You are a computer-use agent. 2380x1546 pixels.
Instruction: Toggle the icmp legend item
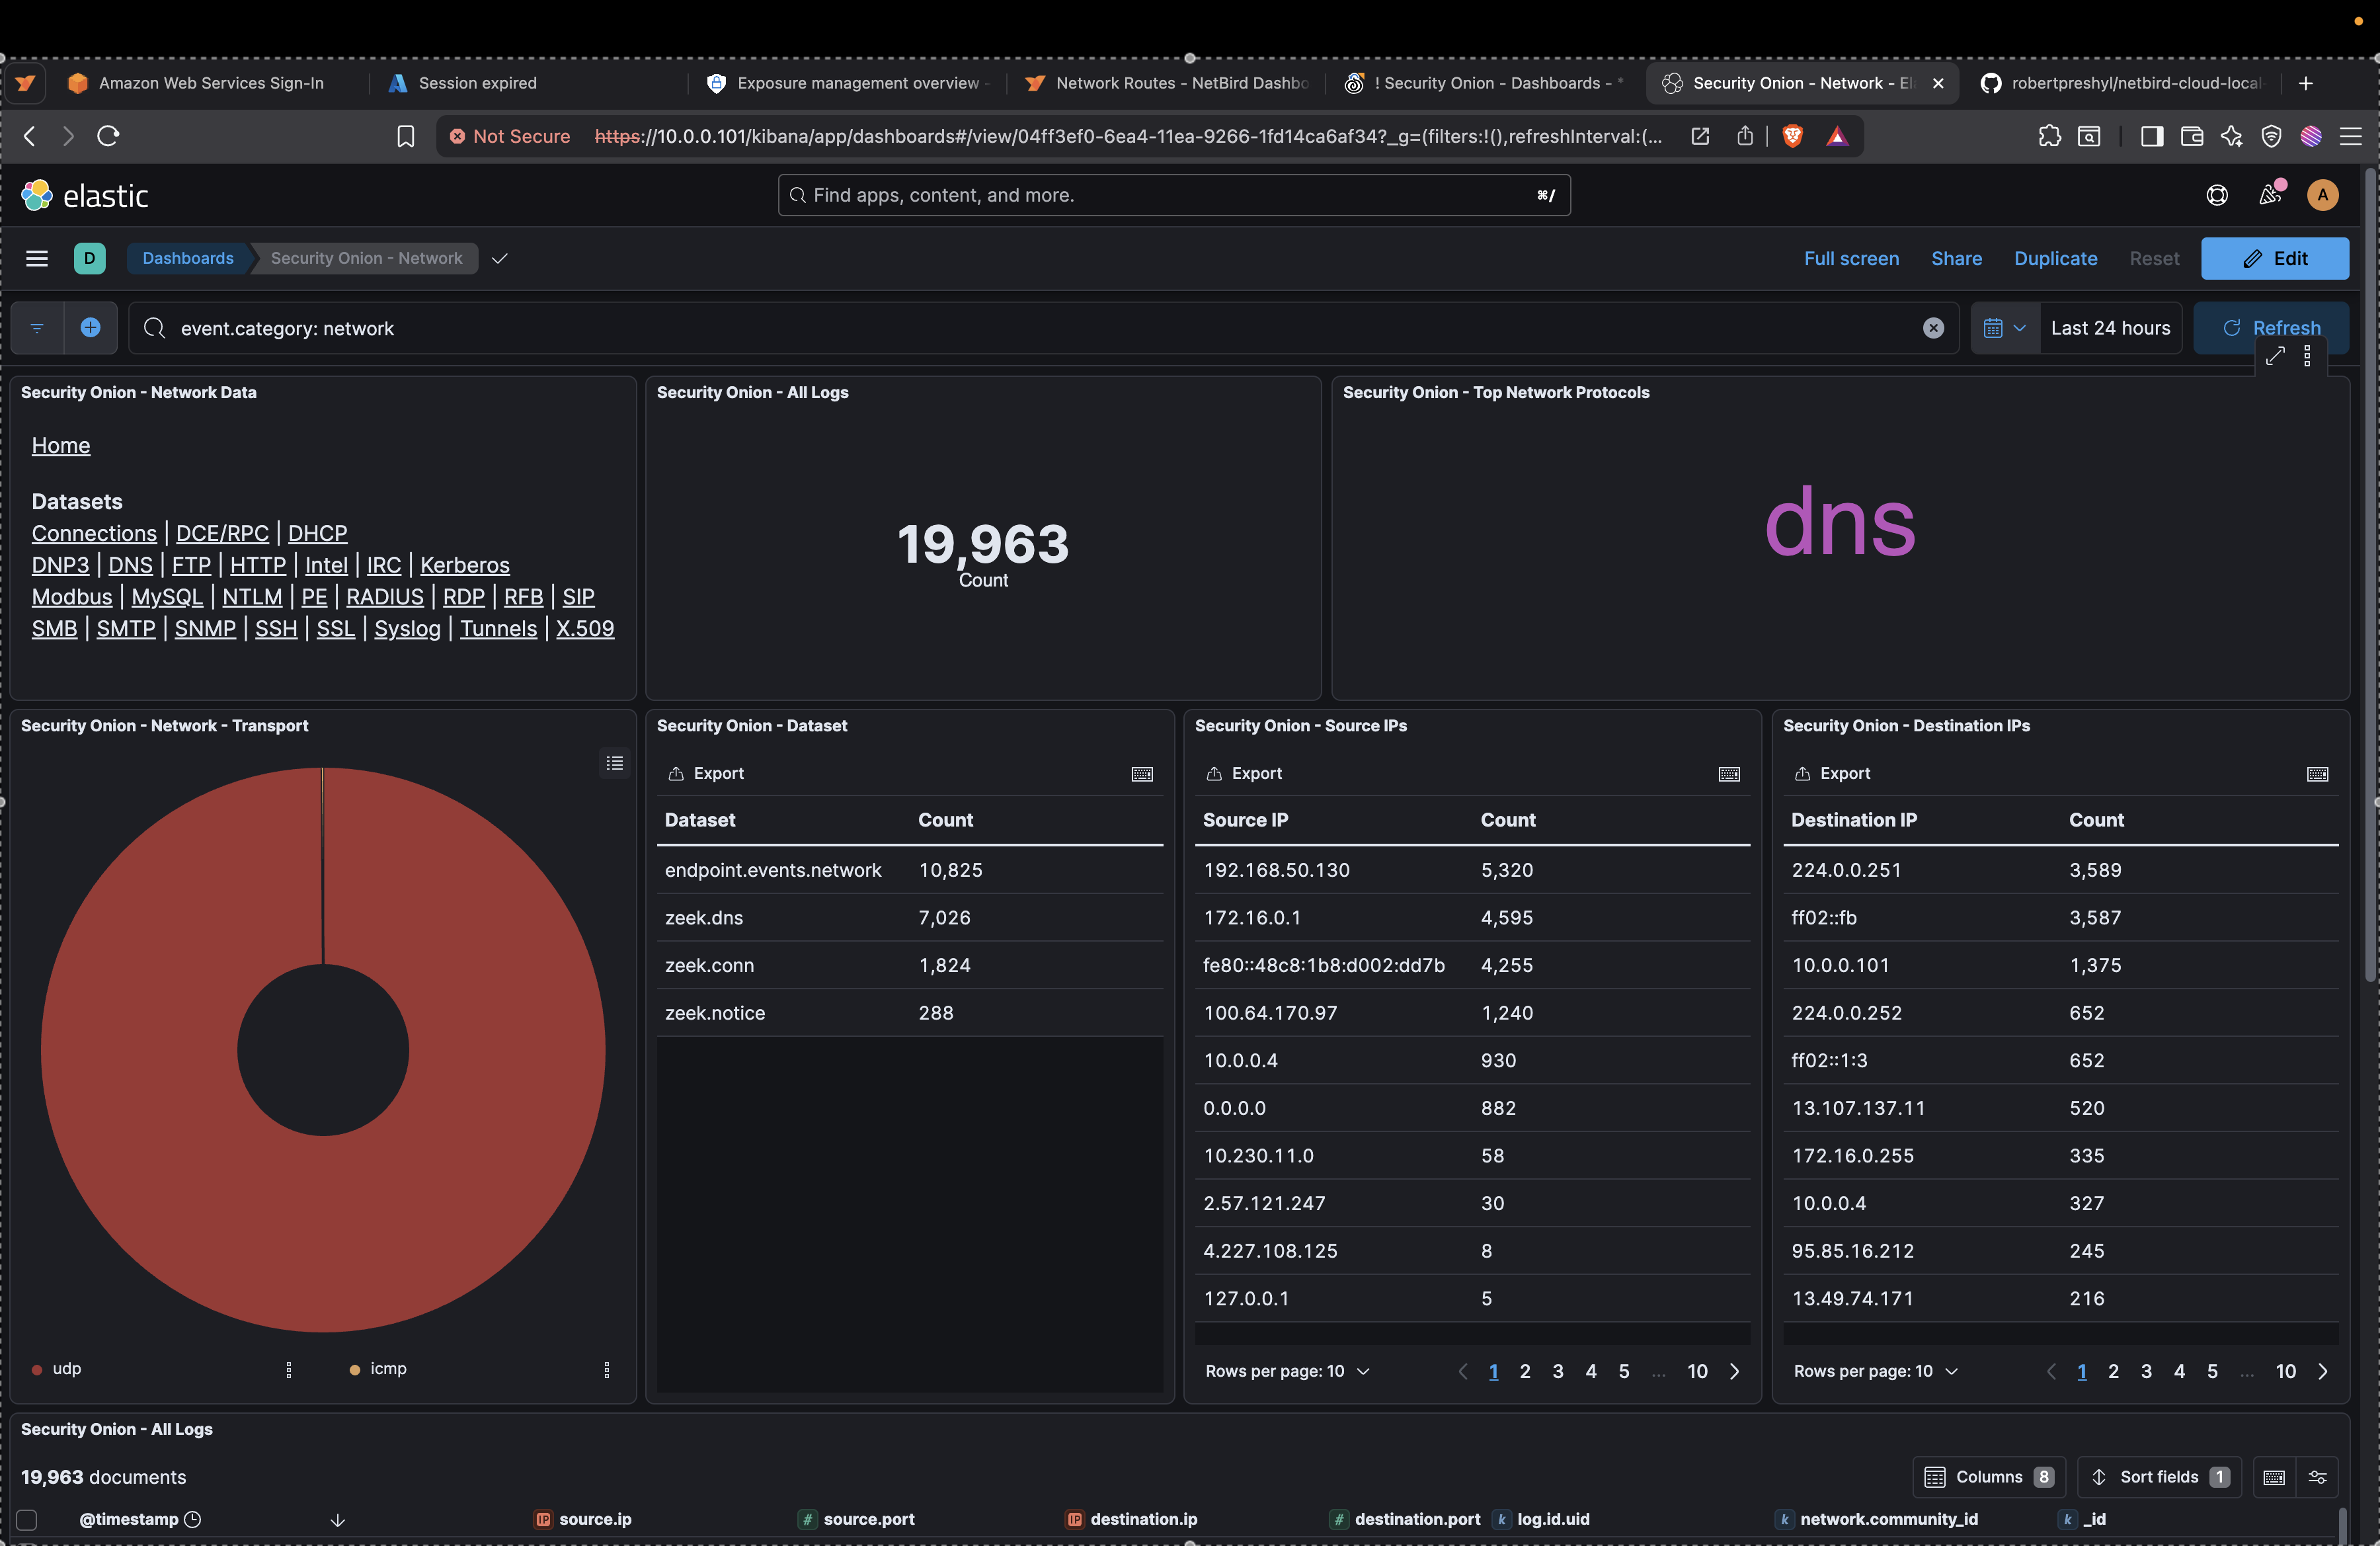pos(388,1368)
